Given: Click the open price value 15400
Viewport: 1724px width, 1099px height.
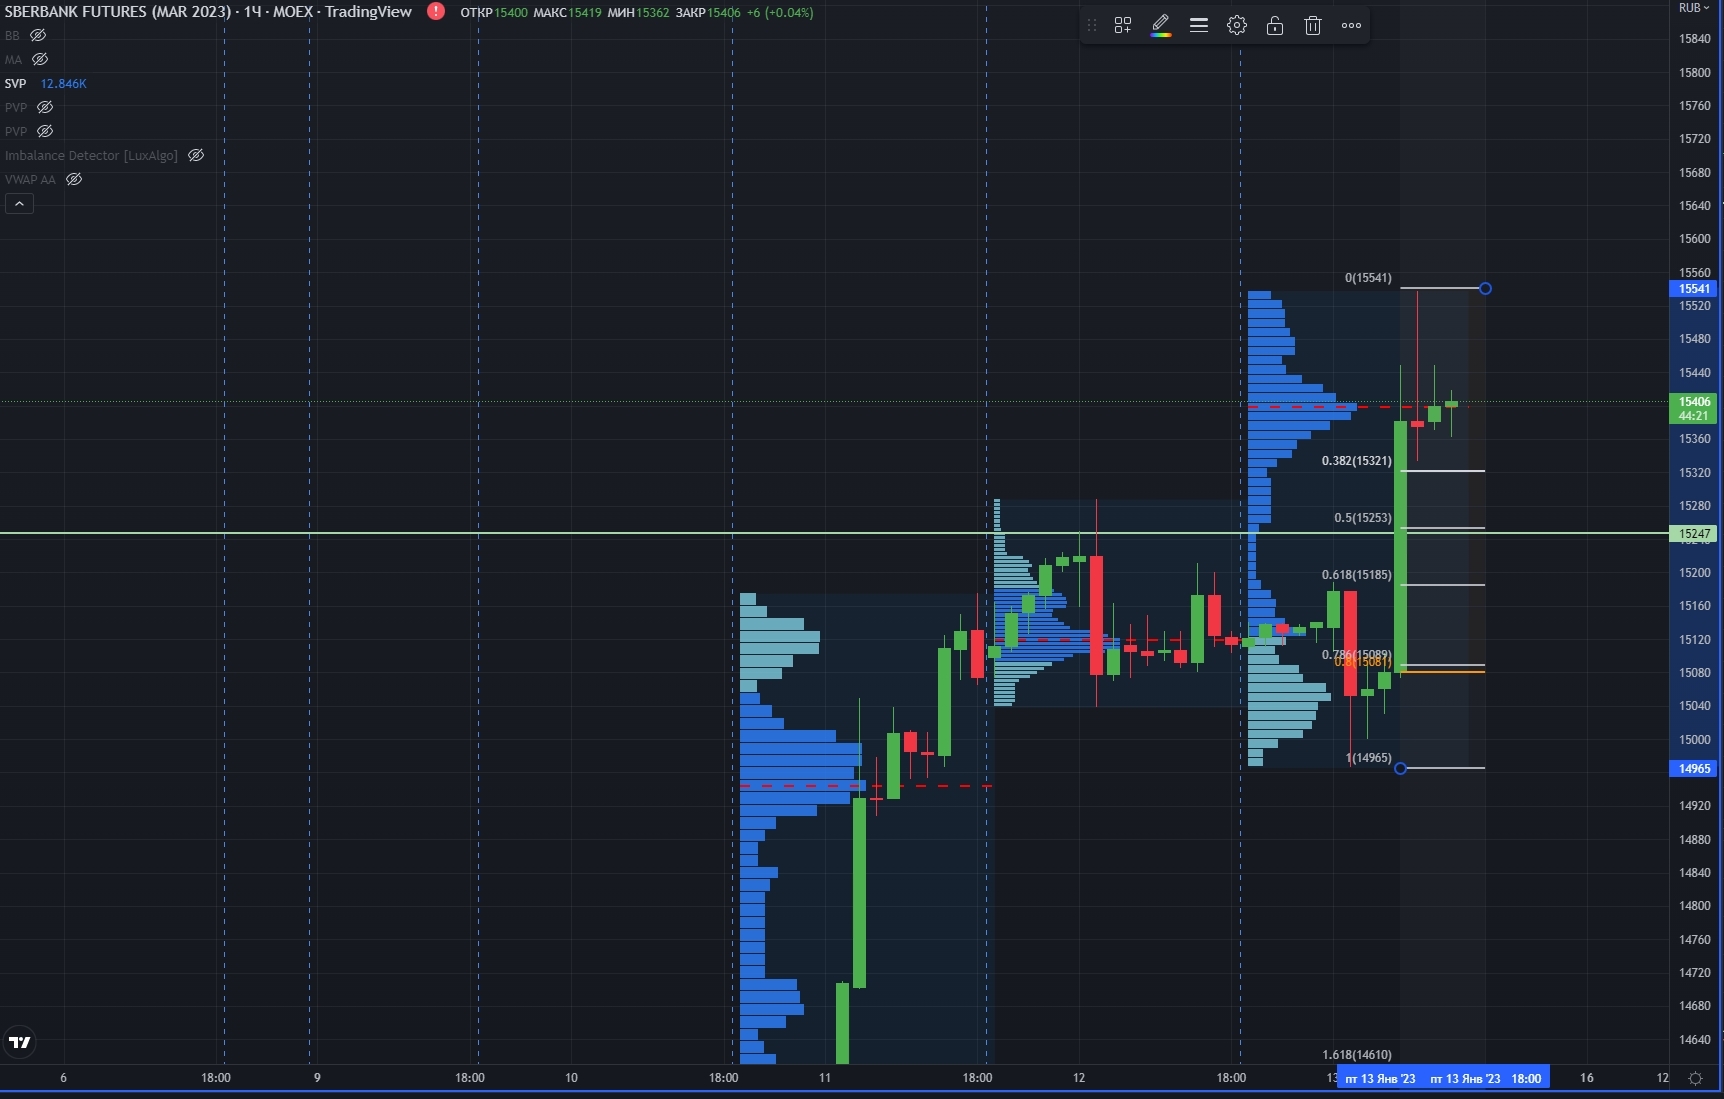Looking at the screenshot, I should tap(511, 13).
